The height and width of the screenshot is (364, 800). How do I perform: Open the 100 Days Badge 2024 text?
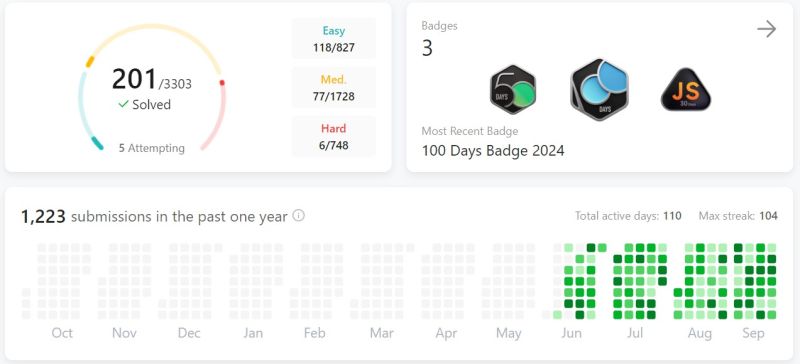(x=493, y=151)
